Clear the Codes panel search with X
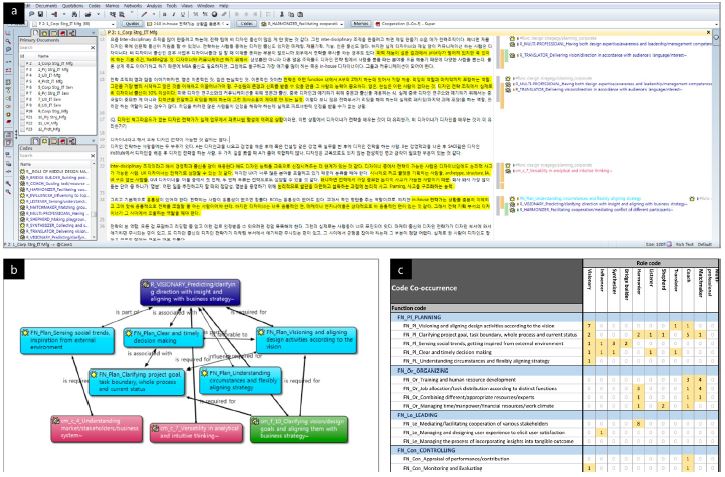 tap(93, 156)
